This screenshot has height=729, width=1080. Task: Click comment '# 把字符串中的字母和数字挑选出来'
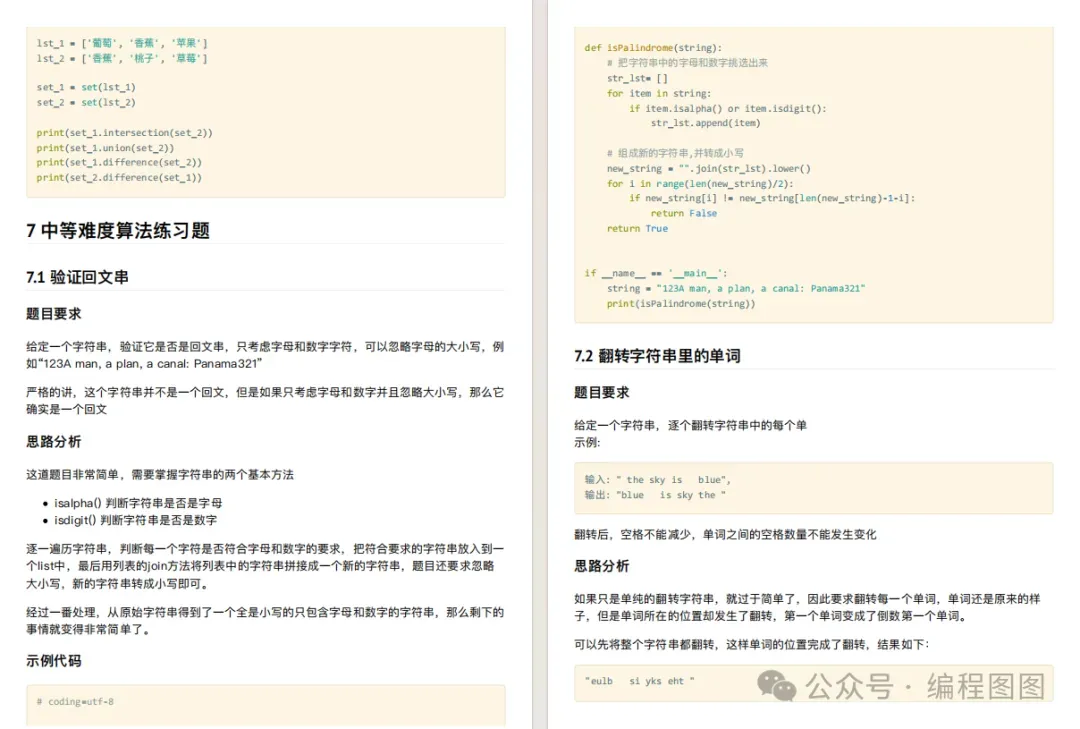687,63
